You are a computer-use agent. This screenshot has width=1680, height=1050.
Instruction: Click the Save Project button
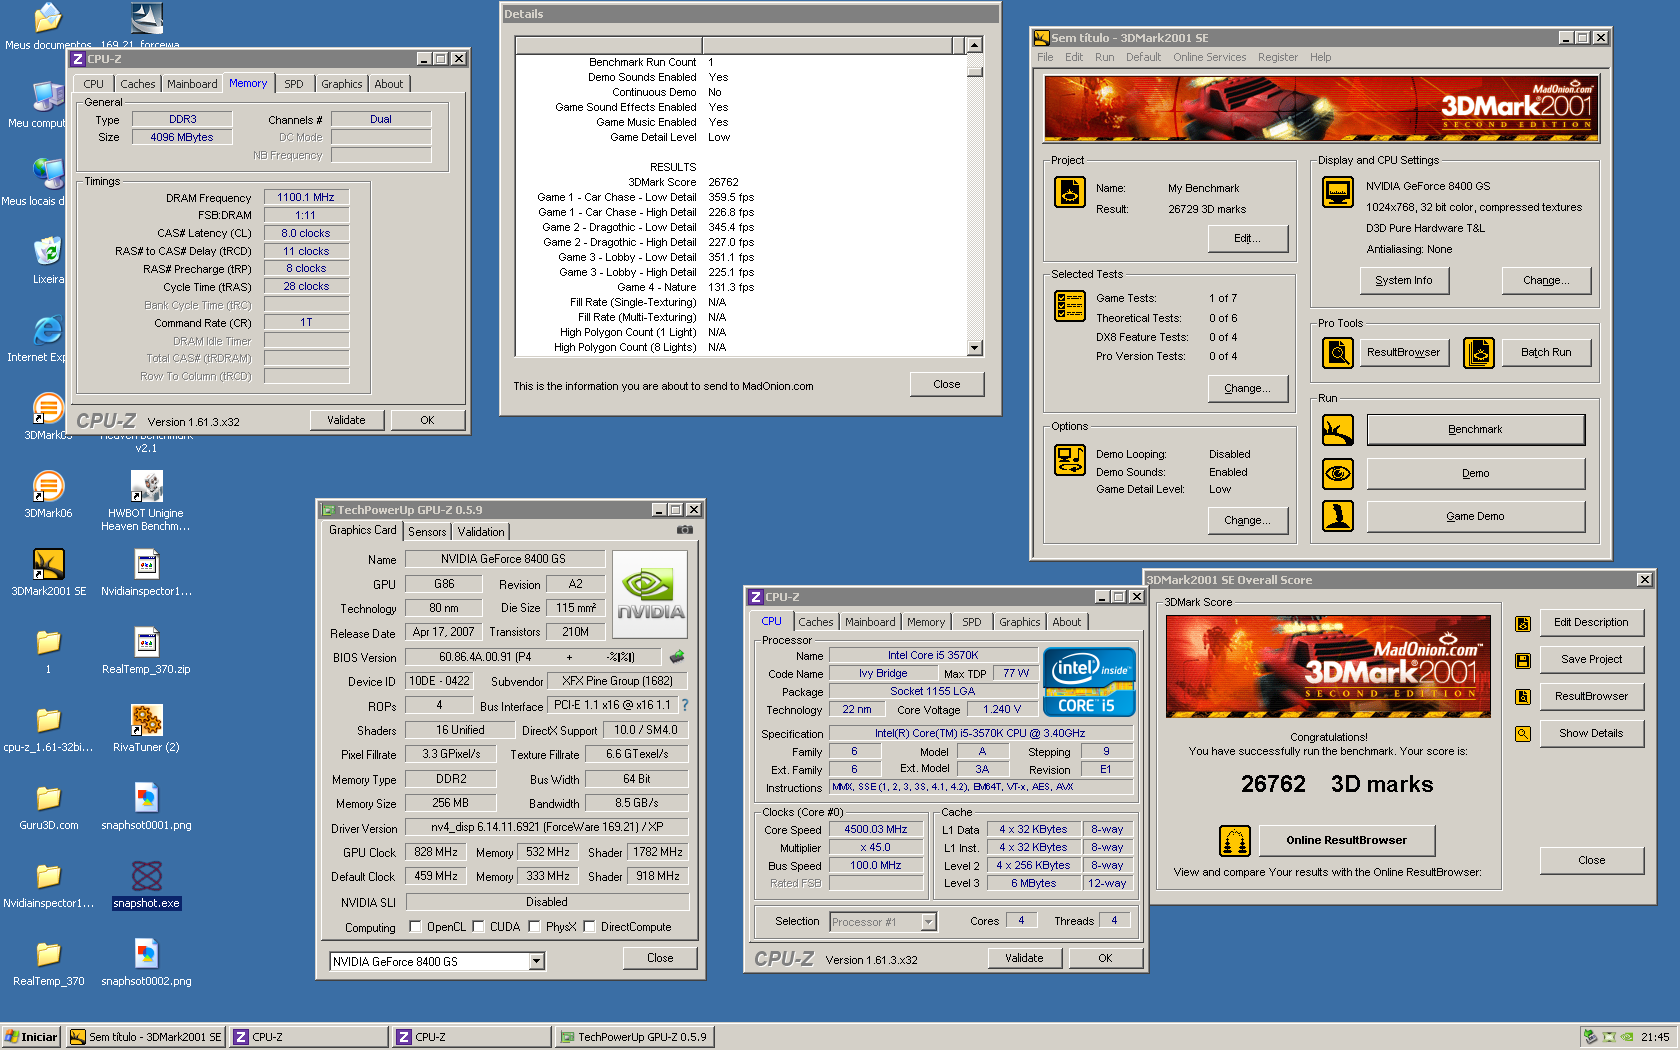1591,660
